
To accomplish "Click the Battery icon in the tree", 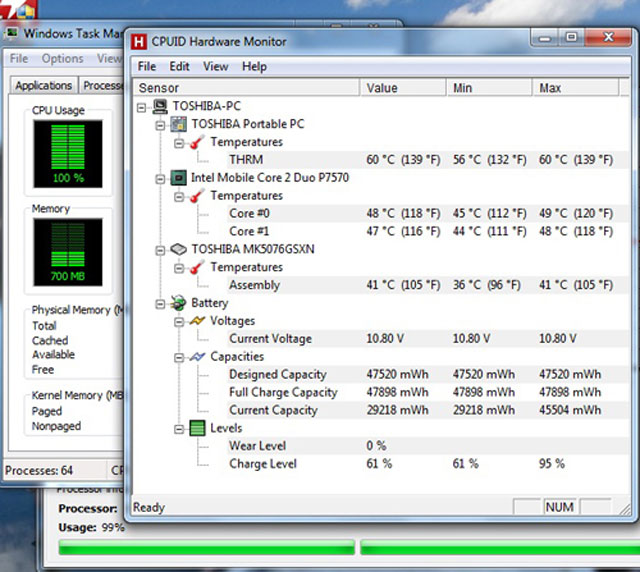I will tap(178, 303).
